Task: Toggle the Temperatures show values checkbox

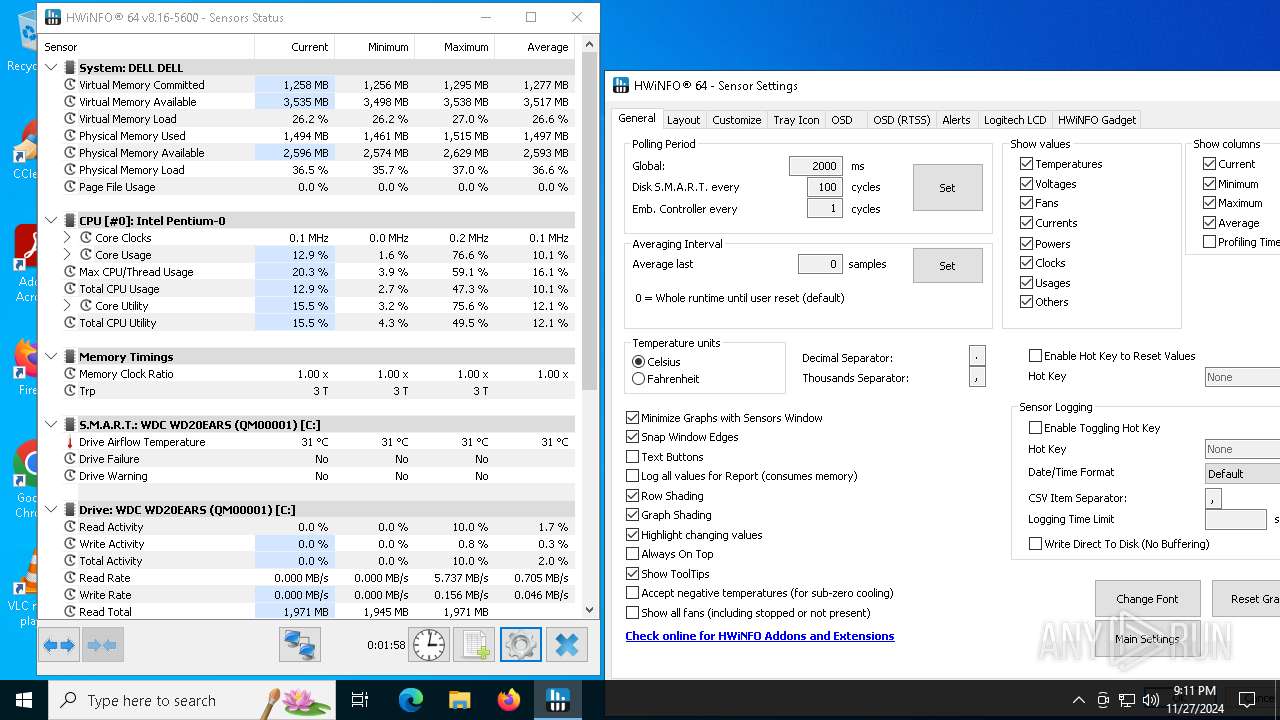Action: pyautogui.click(x=1026, y=164)
